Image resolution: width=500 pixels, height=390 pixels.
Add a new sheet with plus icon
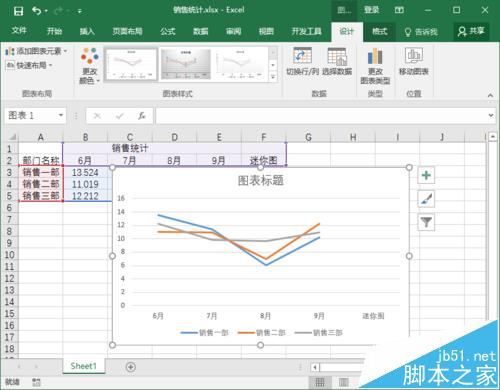point(131,367)
